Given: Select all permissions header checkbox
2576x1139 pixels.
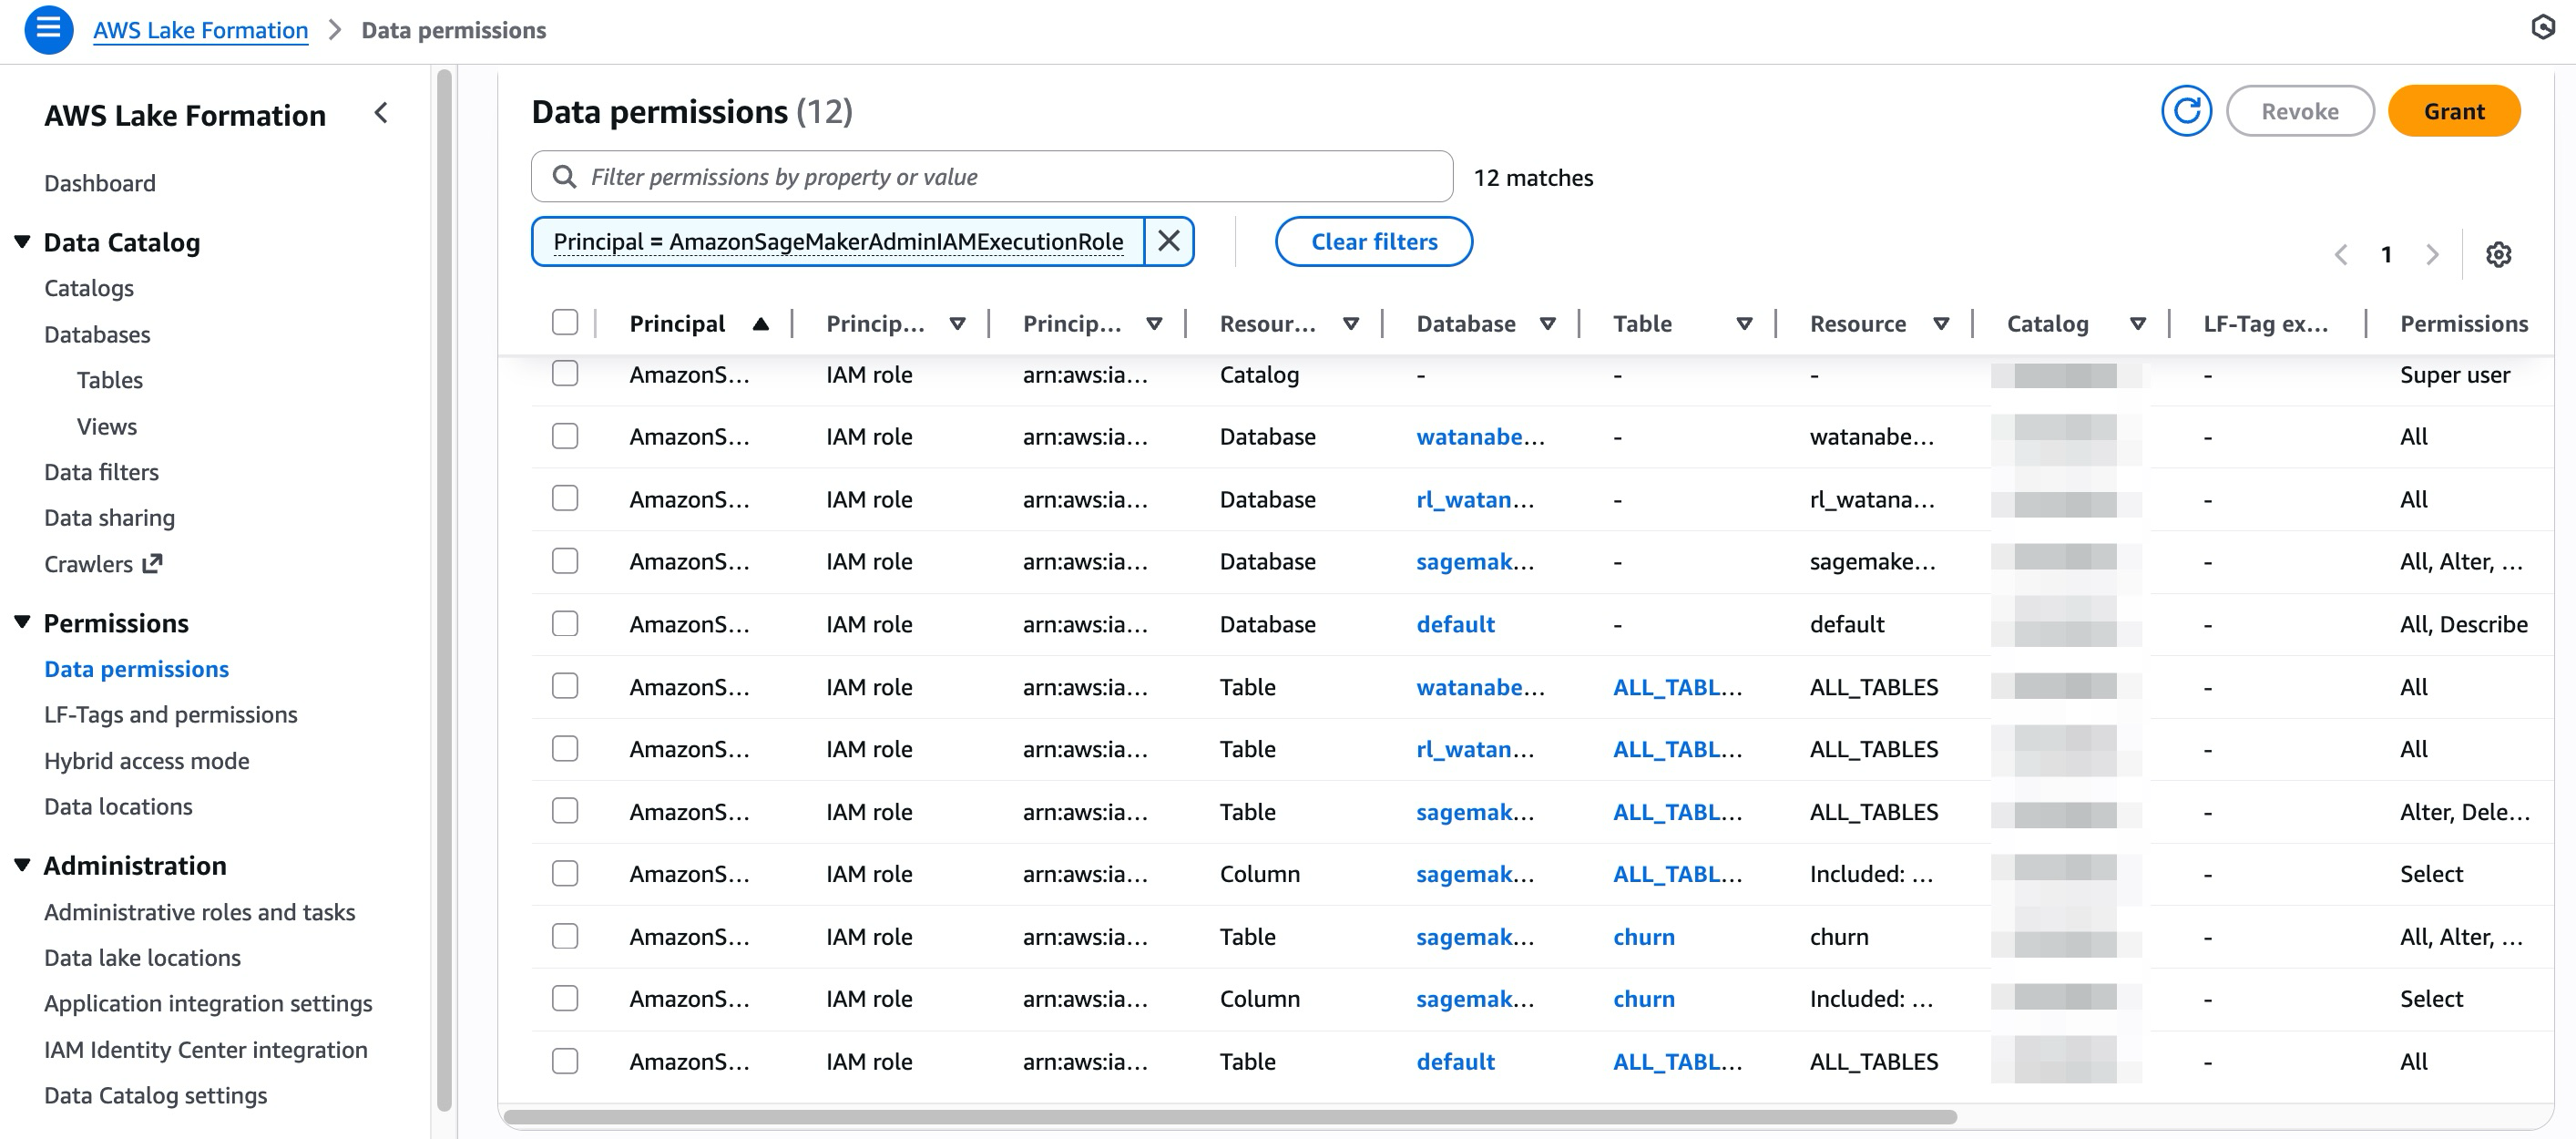Looking at the screenshot, I should click(x=565, y=322).
